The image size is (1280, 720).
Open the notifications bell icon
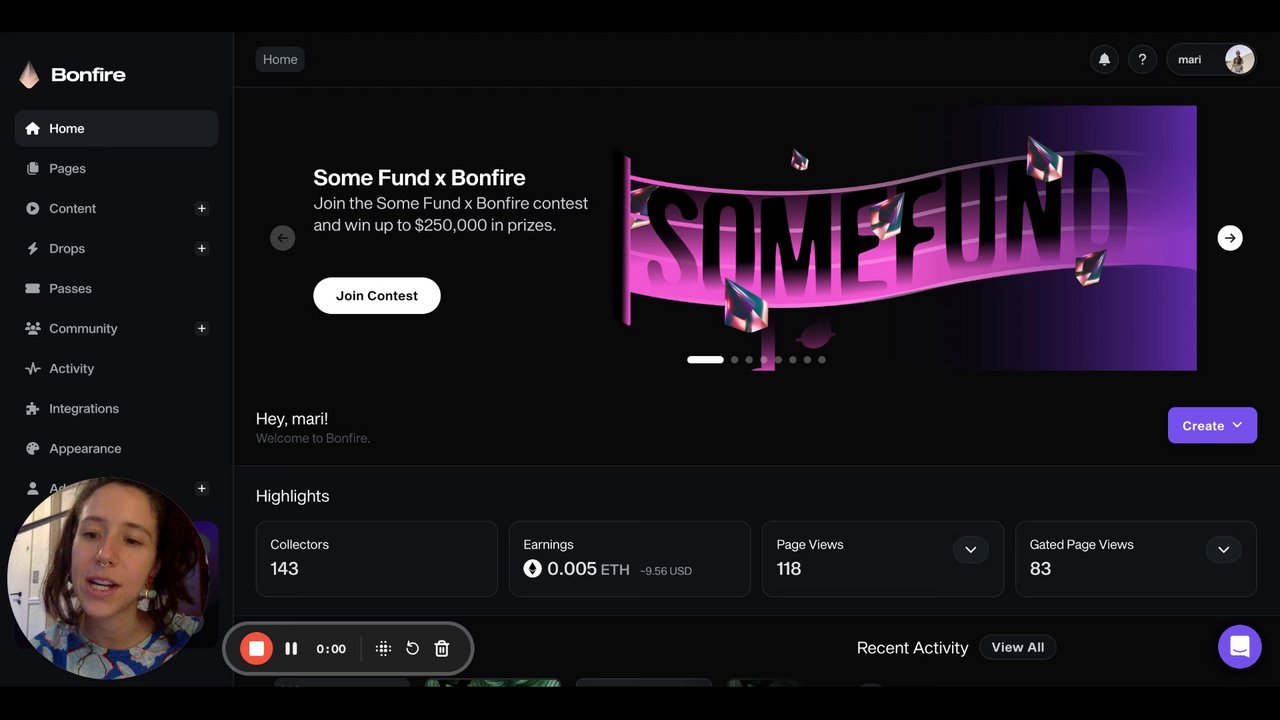[1104, 59]
